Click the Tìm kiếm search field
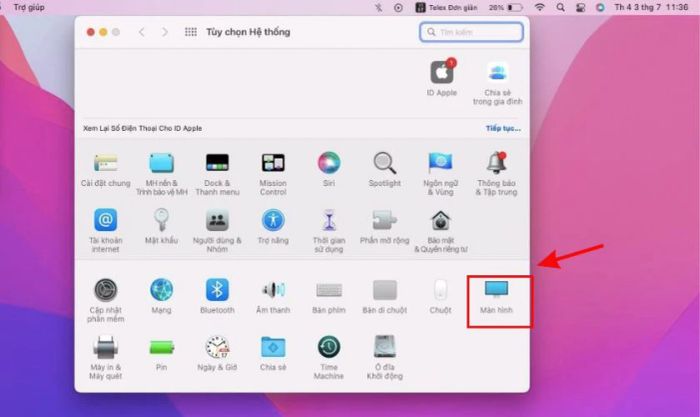This screenshot has width=700, height=417. tap(471, 32)
